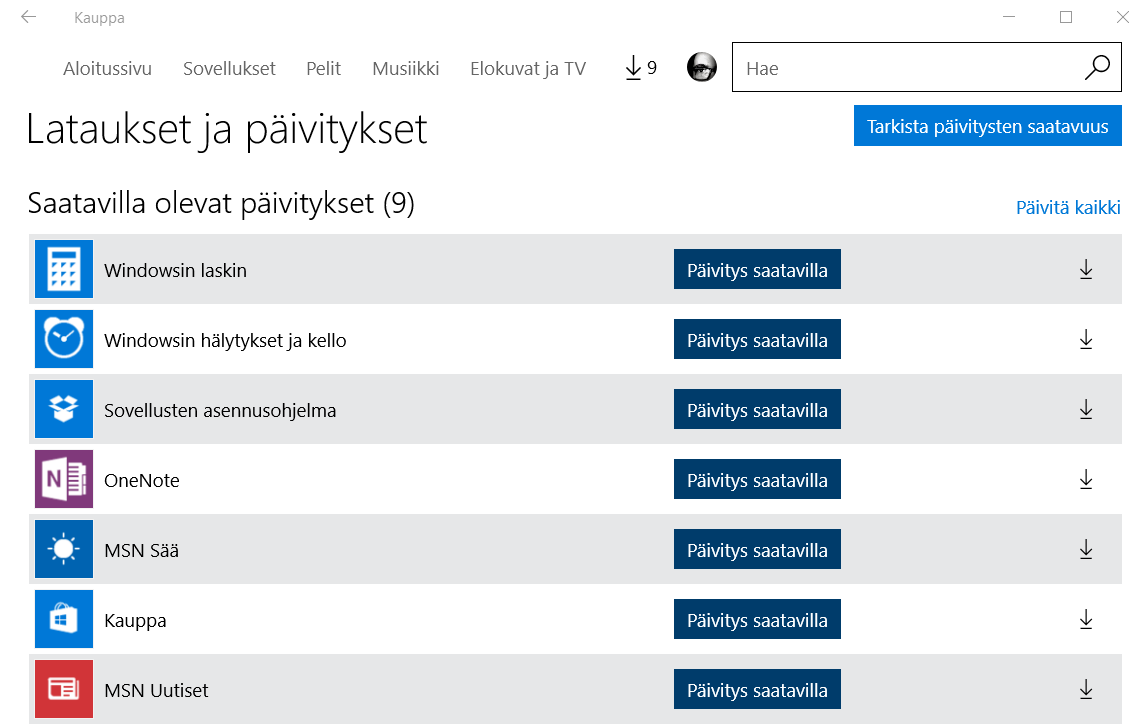Download update for Windowsin laskin via arrow
Image resolution: width=1135 pixels, height=727 pixels.
point(1086,270)
